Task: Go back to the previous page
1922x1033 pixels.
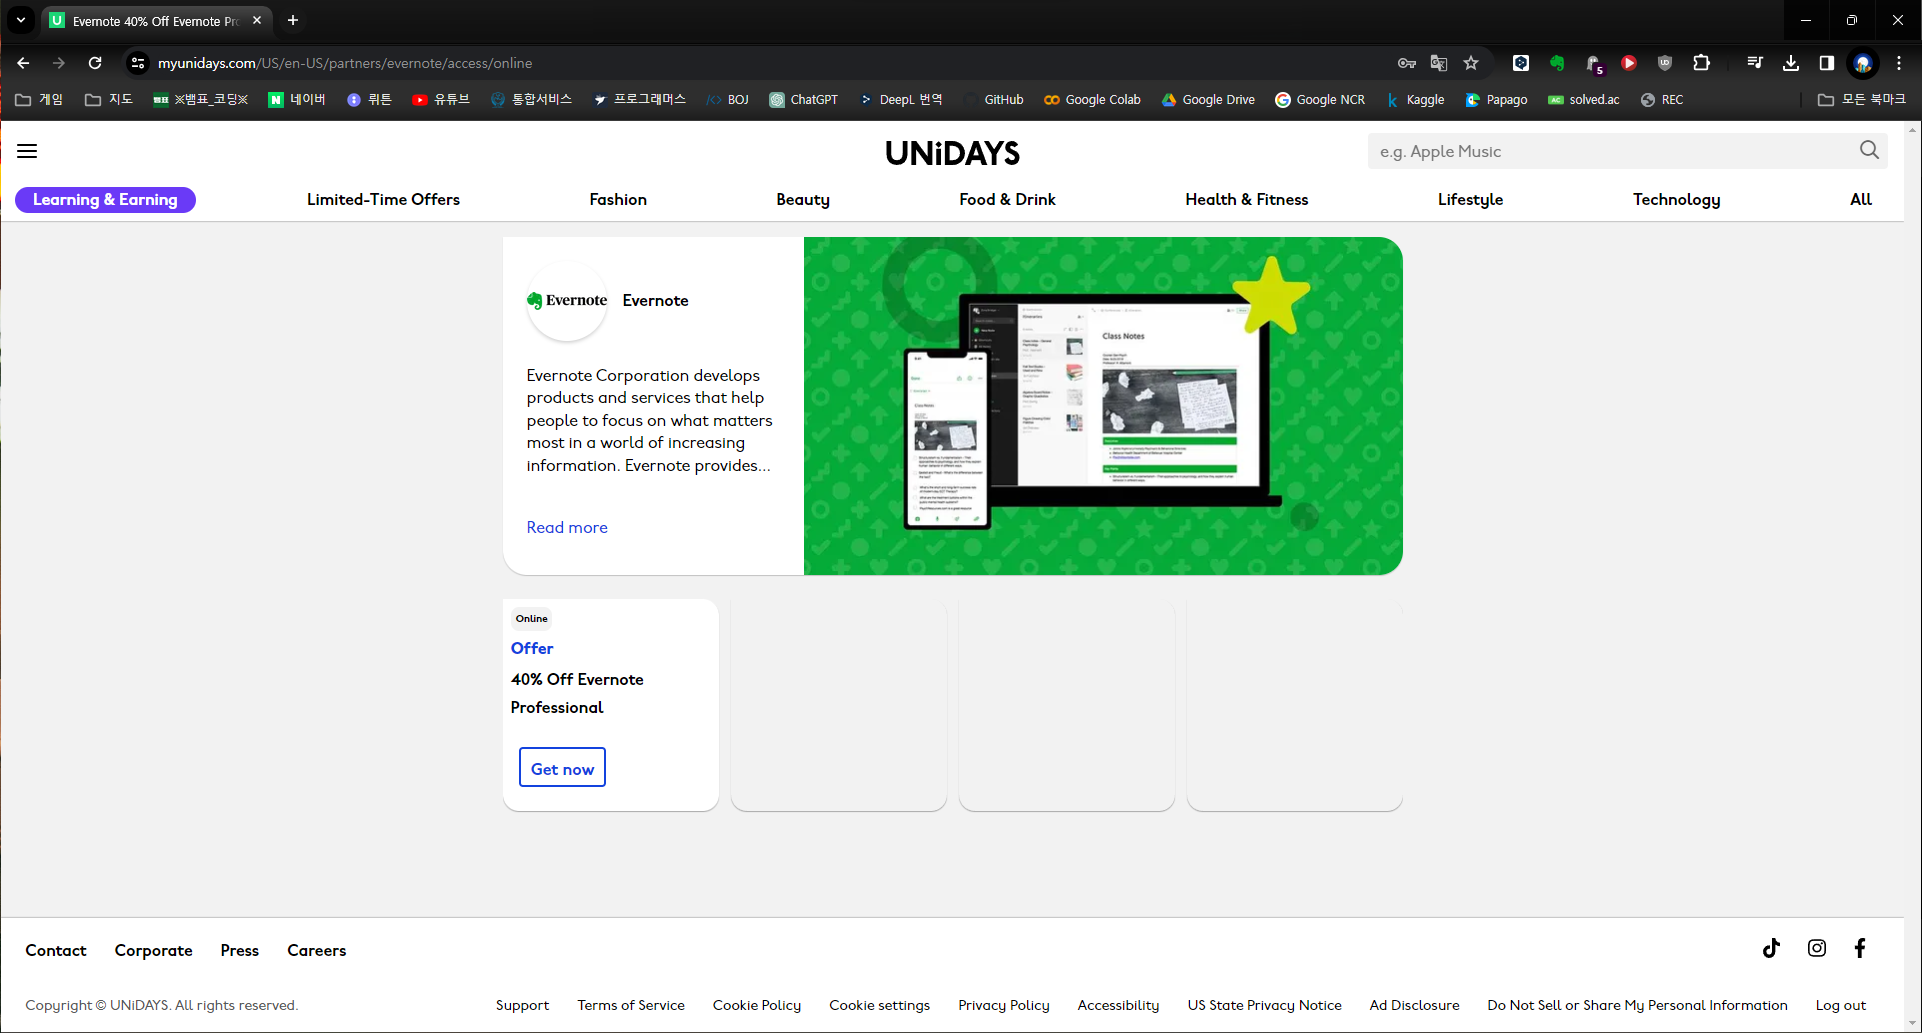Action: tap(23, 63)
